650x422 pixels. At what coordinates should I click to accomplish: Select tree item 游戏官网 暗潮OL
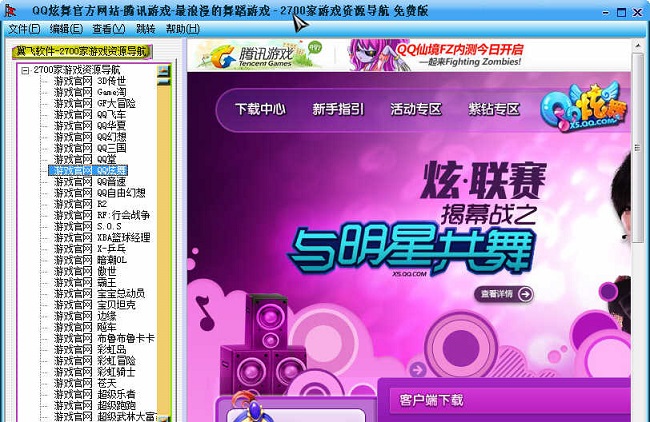(90, 260)
